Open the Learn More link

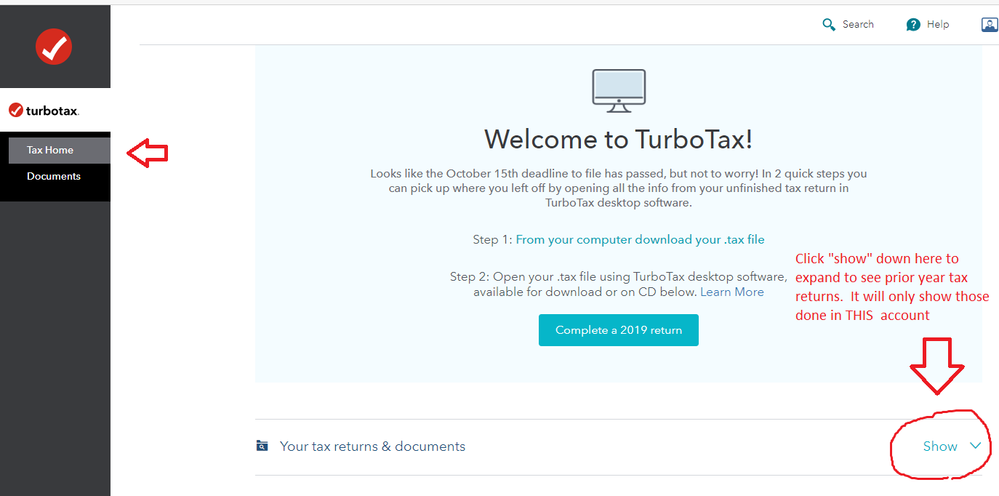(x=731, y=292)
